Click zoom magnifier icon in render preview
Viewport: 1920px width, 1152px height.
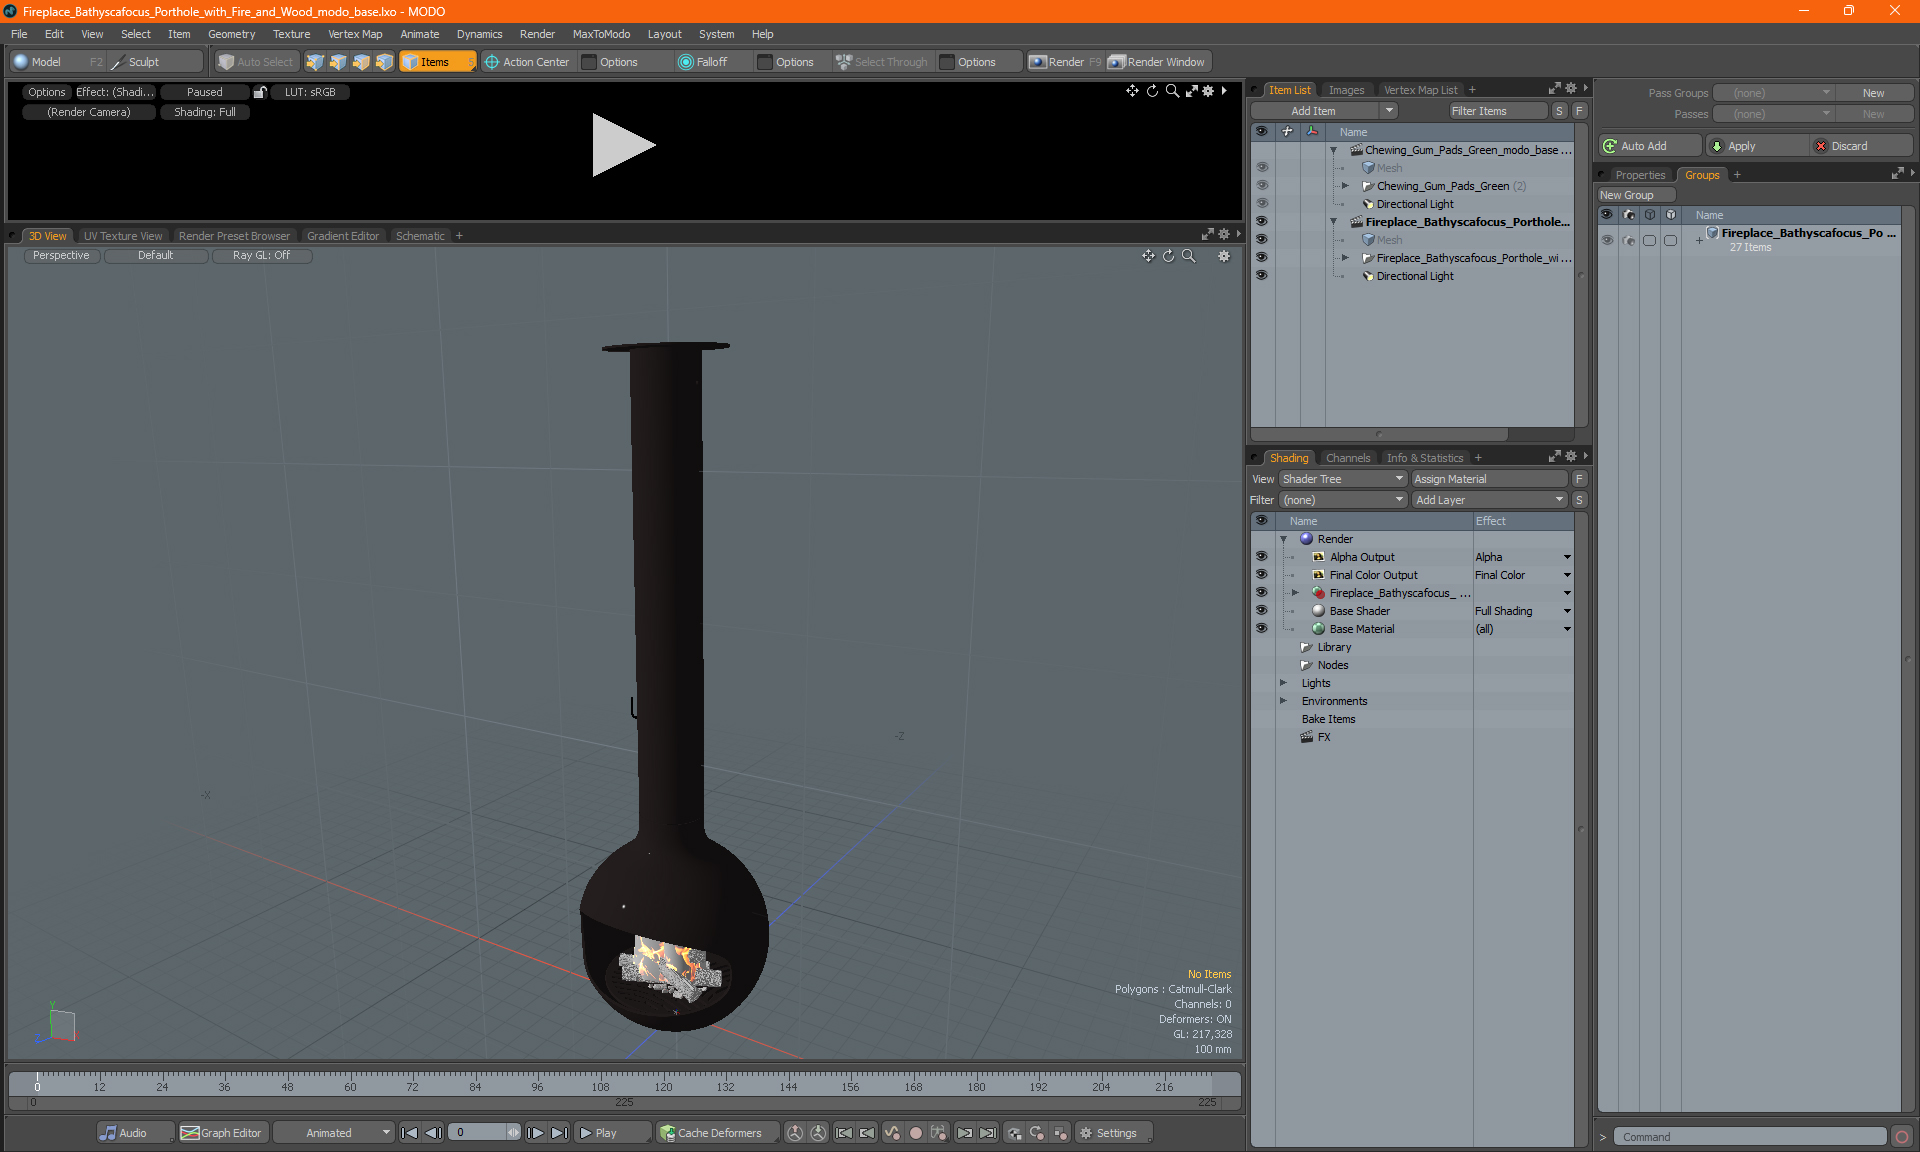coord(1172,91)
